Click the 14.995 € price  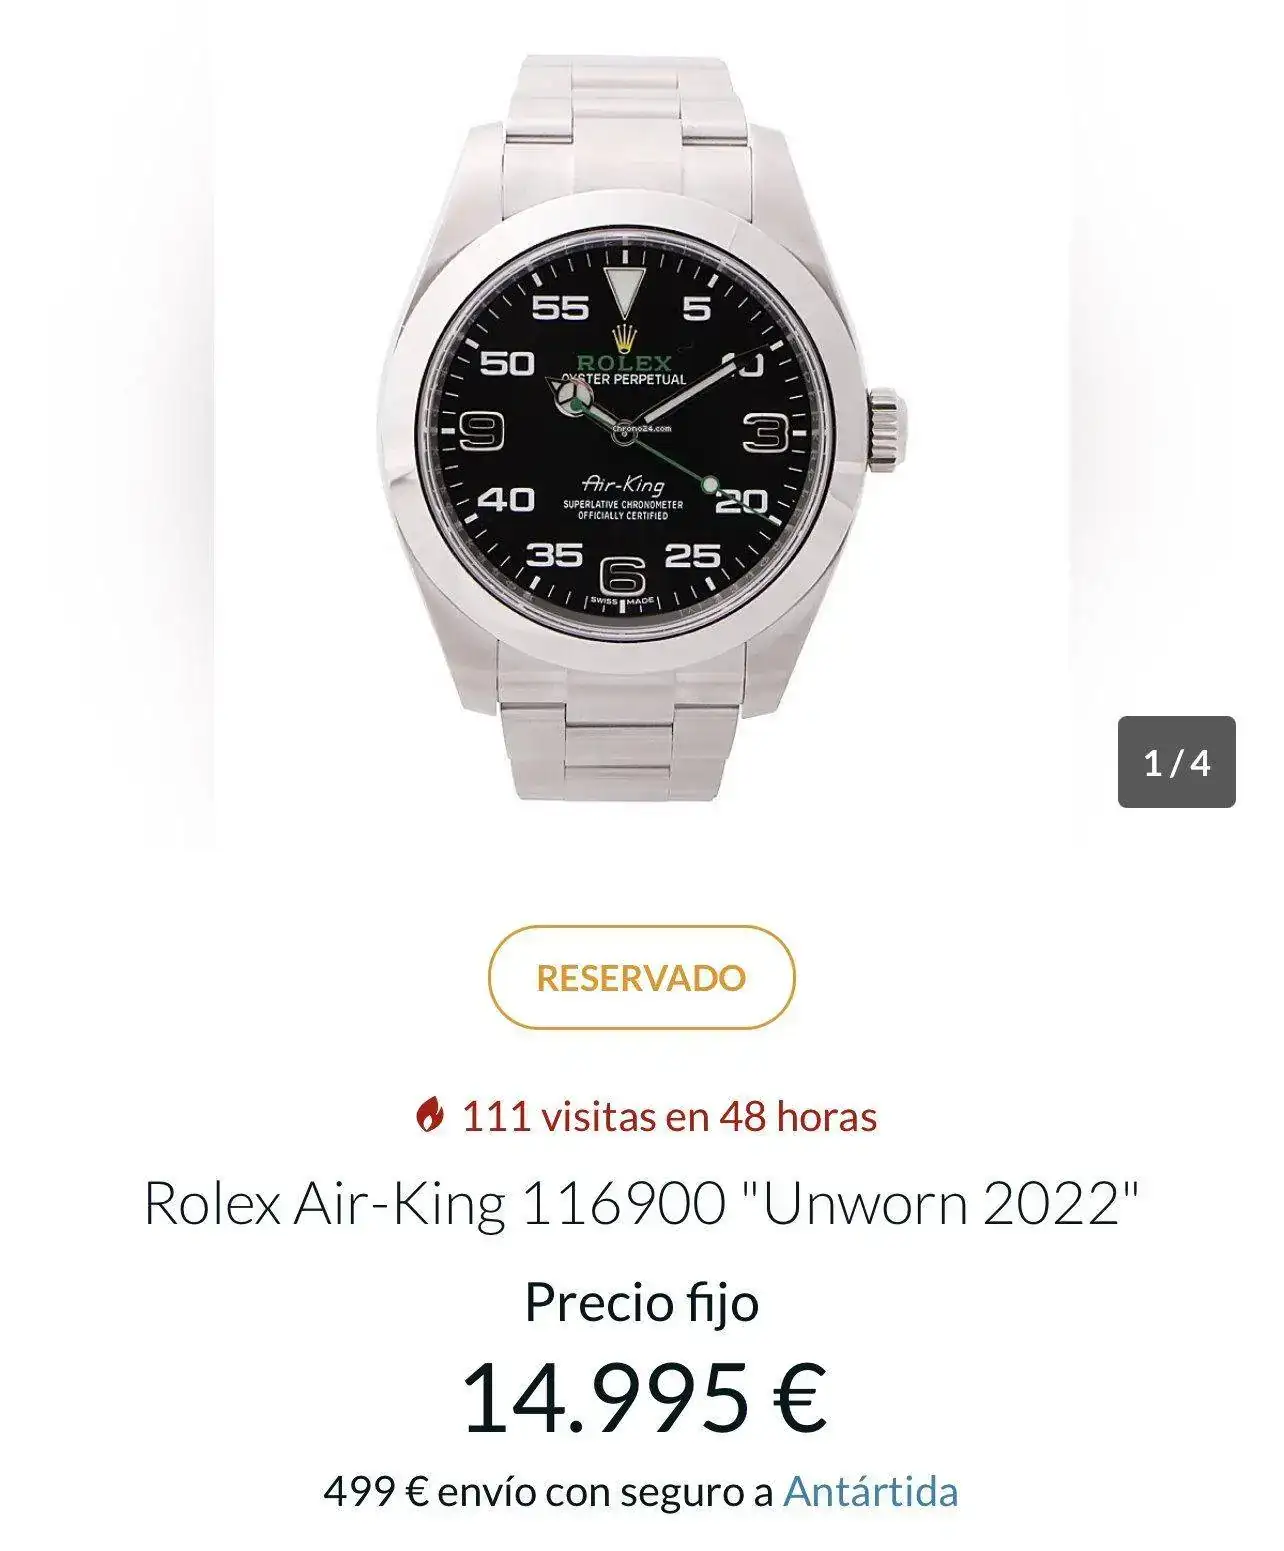click(641, 1396)
